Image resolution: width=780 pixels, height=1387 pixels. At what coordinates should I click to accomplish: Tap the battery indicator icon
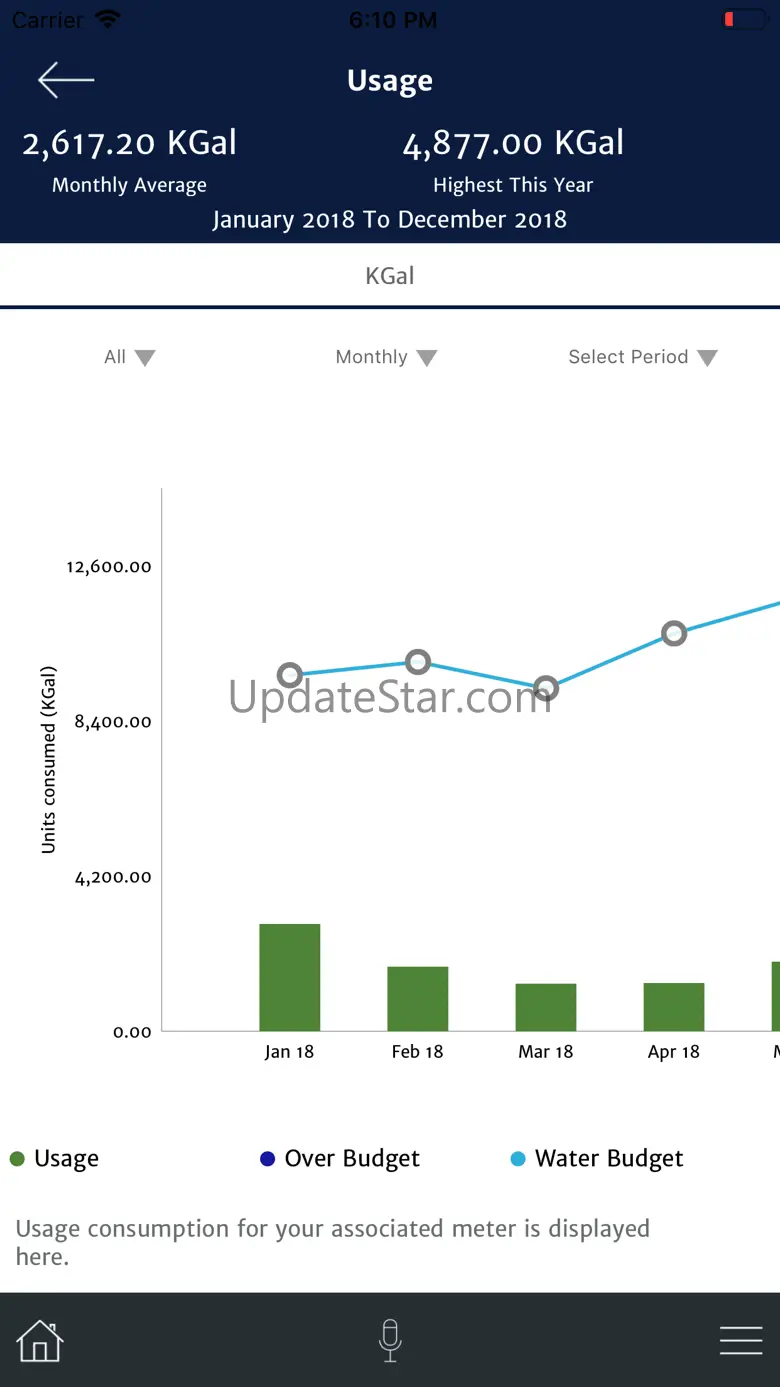(x=745, y=19)
